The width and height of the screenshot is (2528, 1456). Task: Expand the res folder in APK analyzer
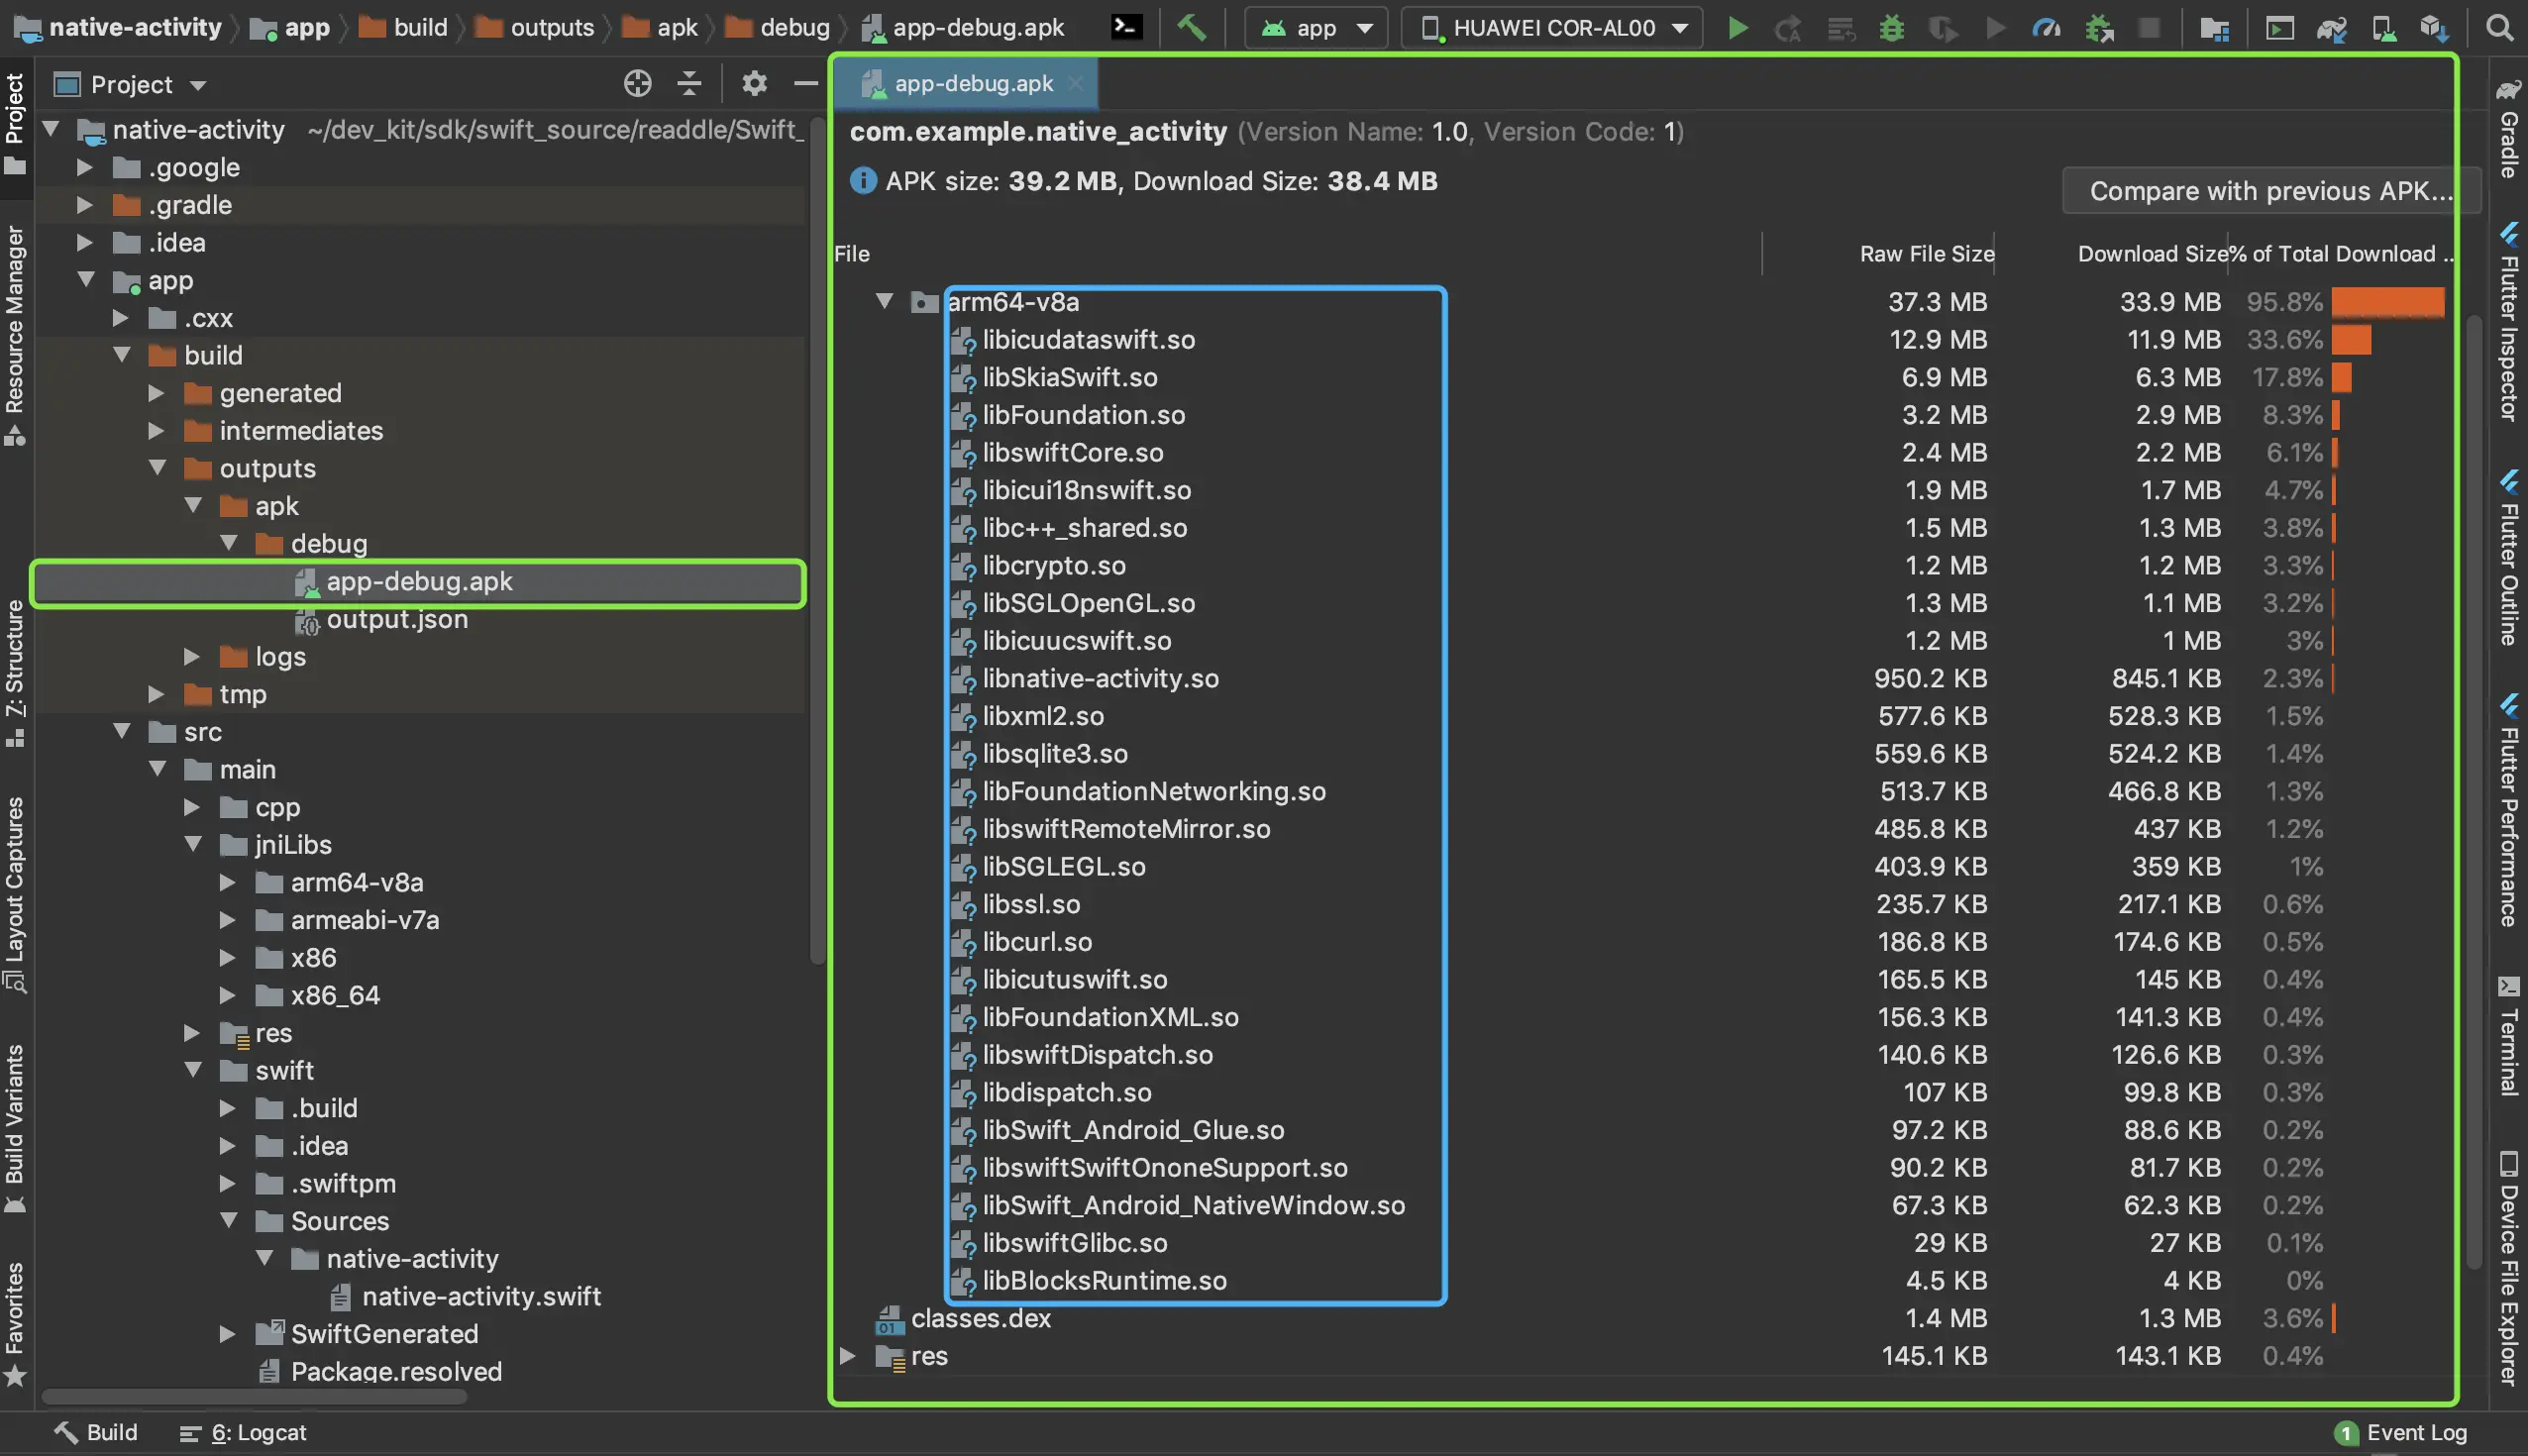[x=847, y=1356]
